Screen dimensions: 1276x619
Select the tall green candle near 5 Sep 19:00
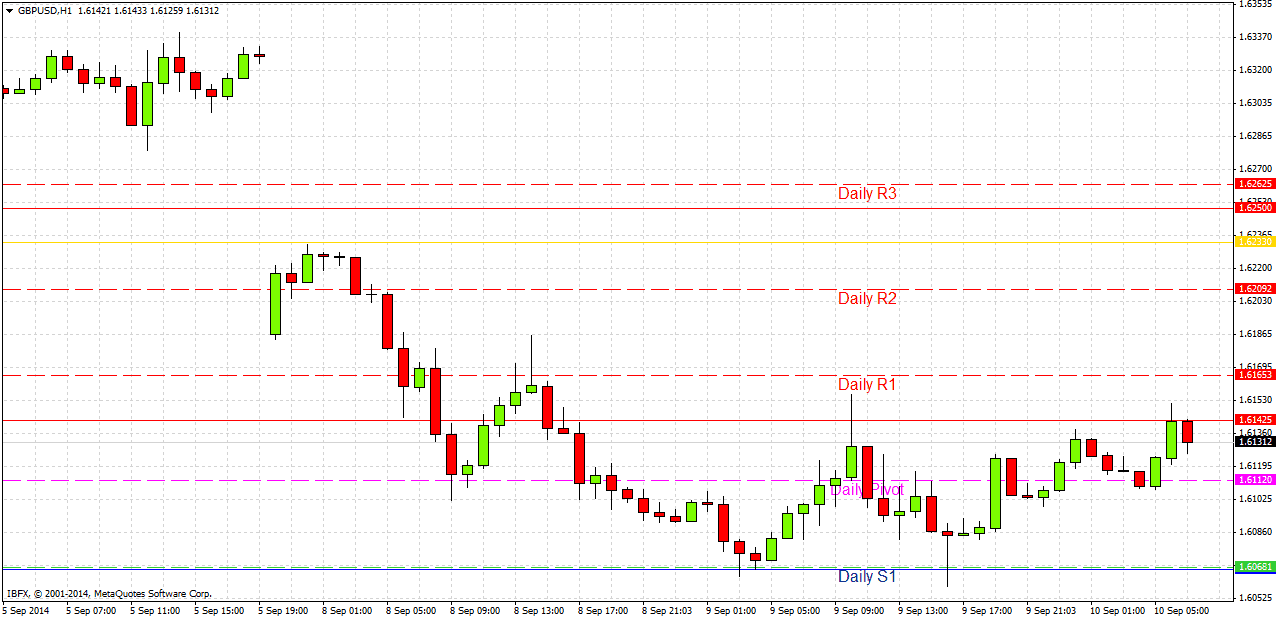[x=277, y=305]
